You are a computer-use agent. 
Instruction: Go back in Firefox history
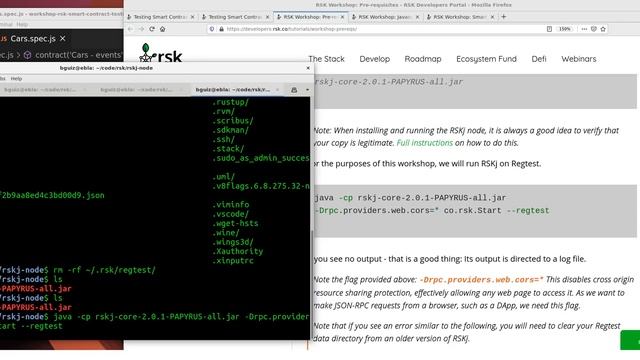coord(130,29)
